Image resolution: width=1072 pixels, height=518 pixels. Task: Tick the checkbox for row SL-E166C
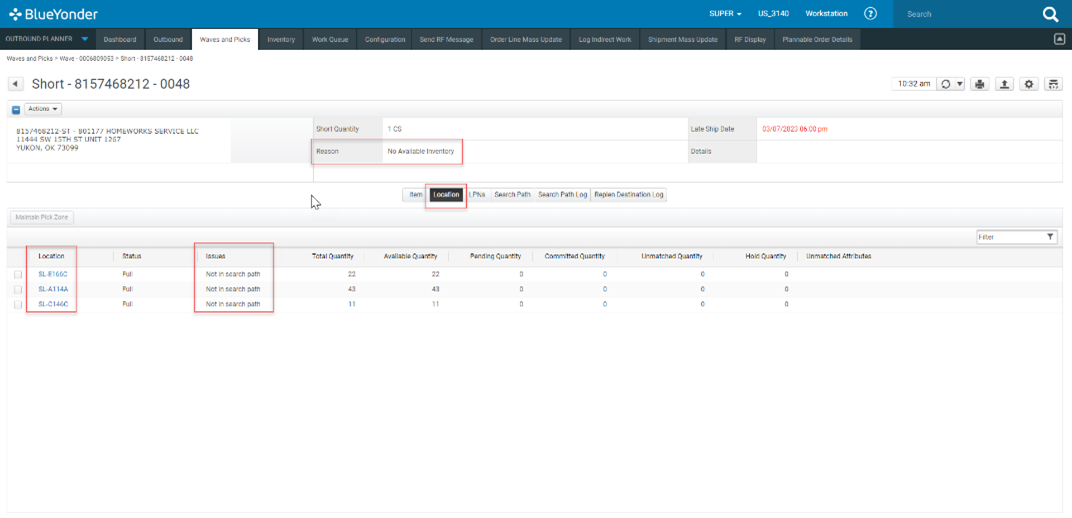(18, 274)
